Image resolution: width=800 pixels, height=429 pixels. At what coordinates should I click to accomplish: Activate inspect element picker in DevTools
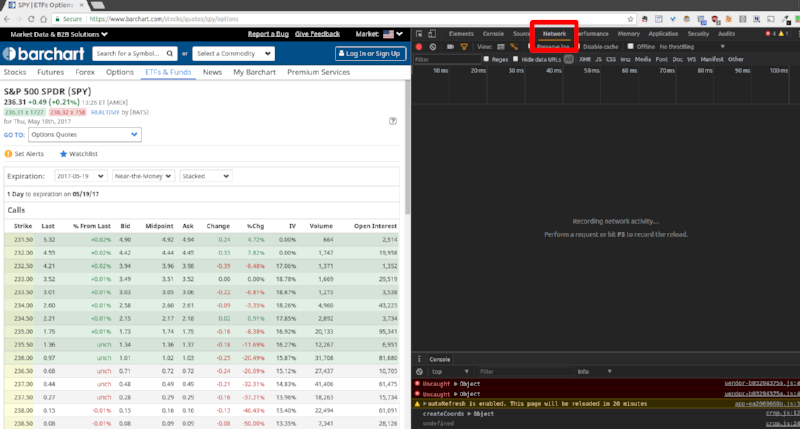coord(419,34)
